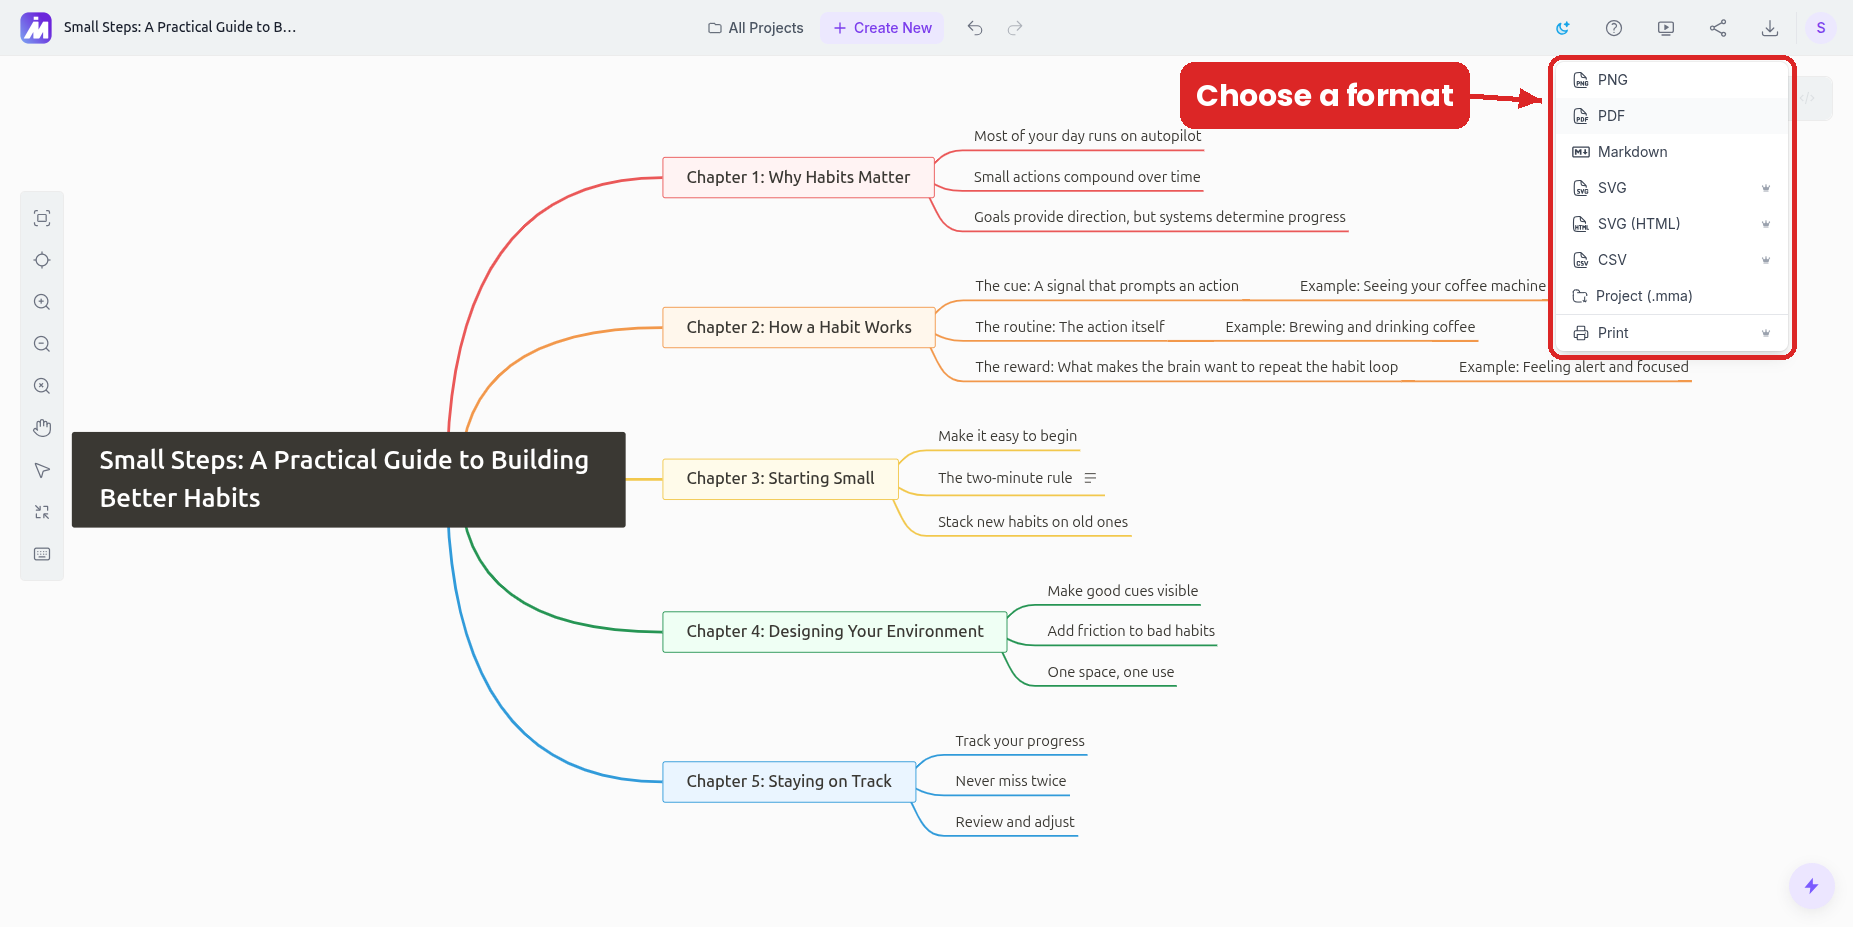
Task: Start presentation mode from top bar
Action: pyautogui.click(x=1666, y=28)
